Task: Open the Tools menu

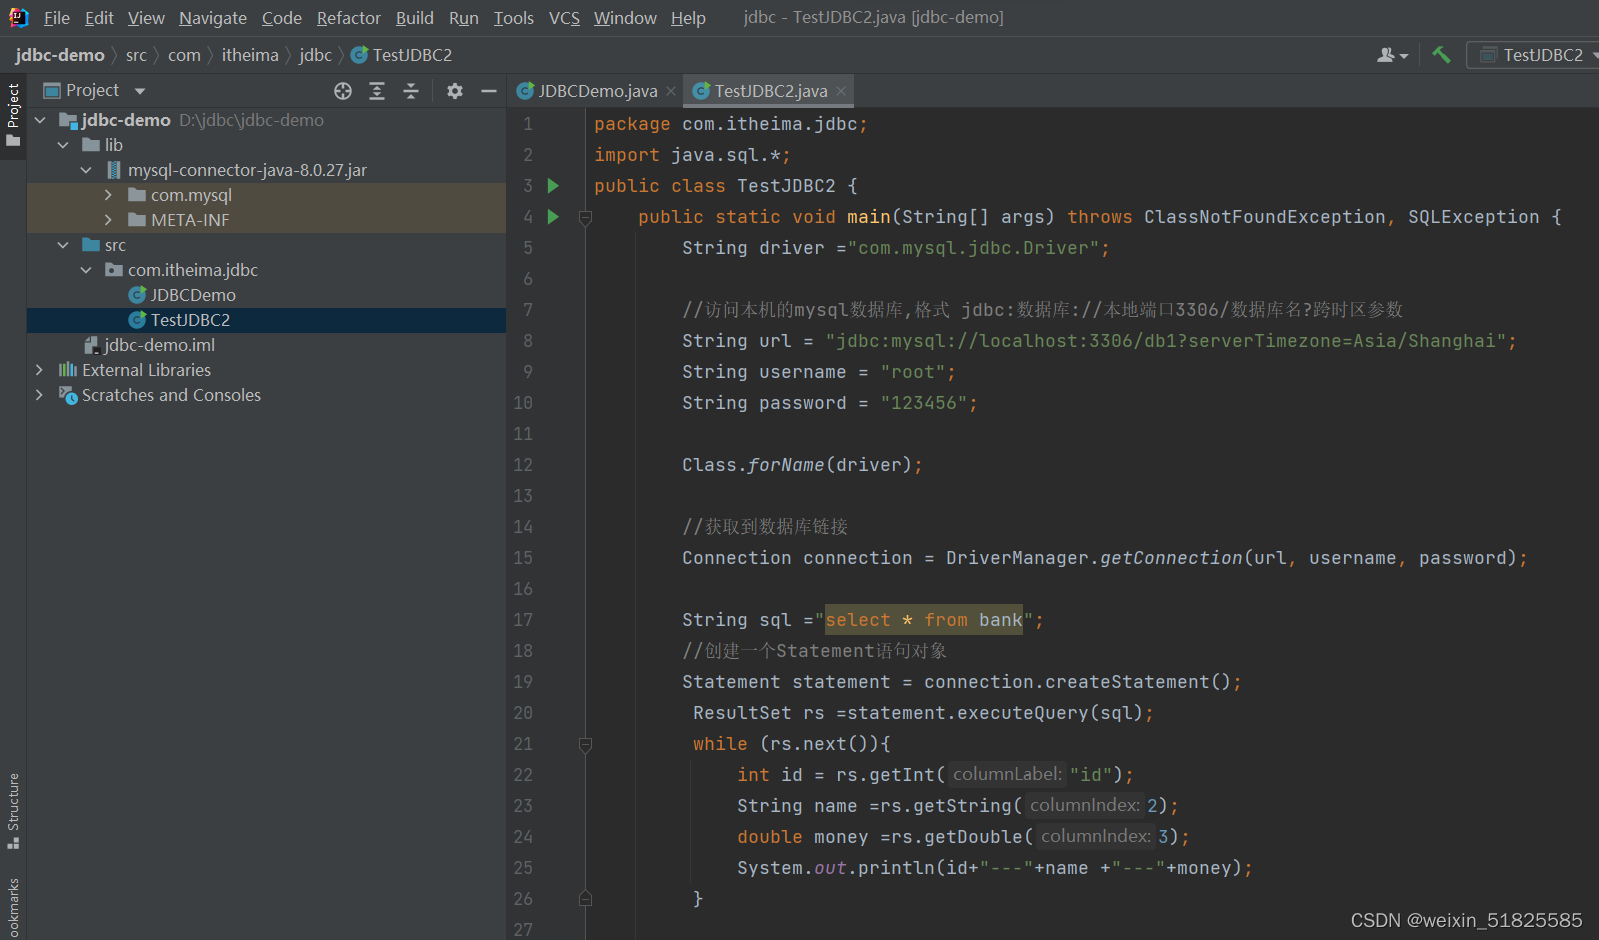Action: click(x=514, y=18)
